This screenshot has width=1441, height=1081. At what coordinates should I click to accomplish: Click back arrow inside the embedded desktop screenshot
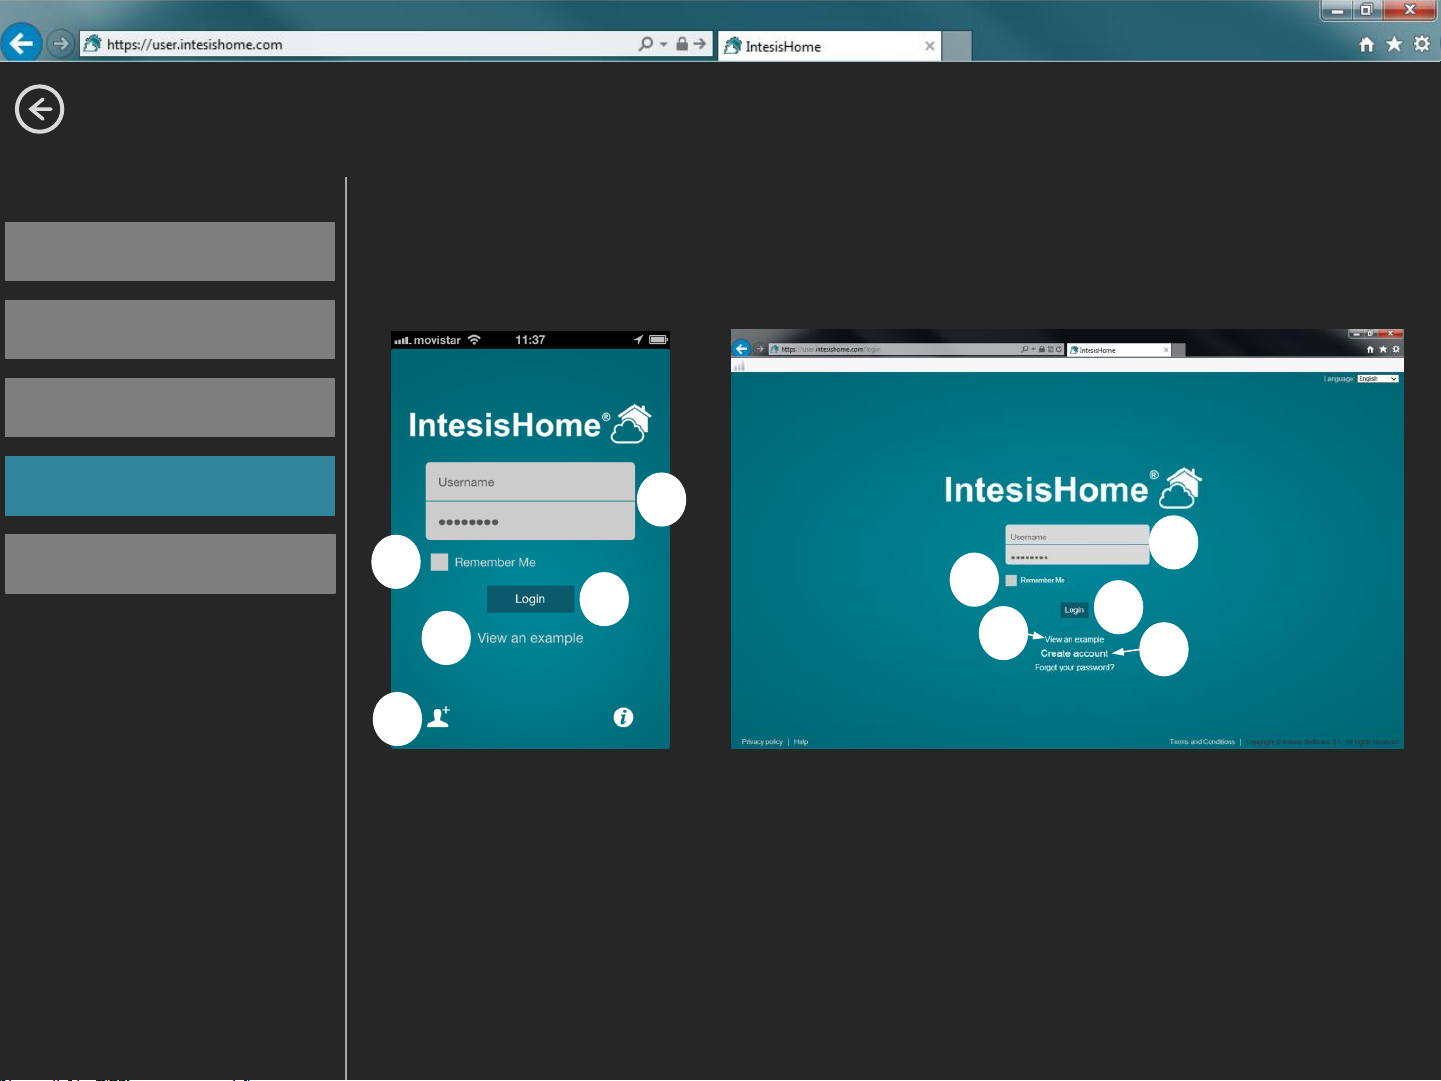pos(742,349)
